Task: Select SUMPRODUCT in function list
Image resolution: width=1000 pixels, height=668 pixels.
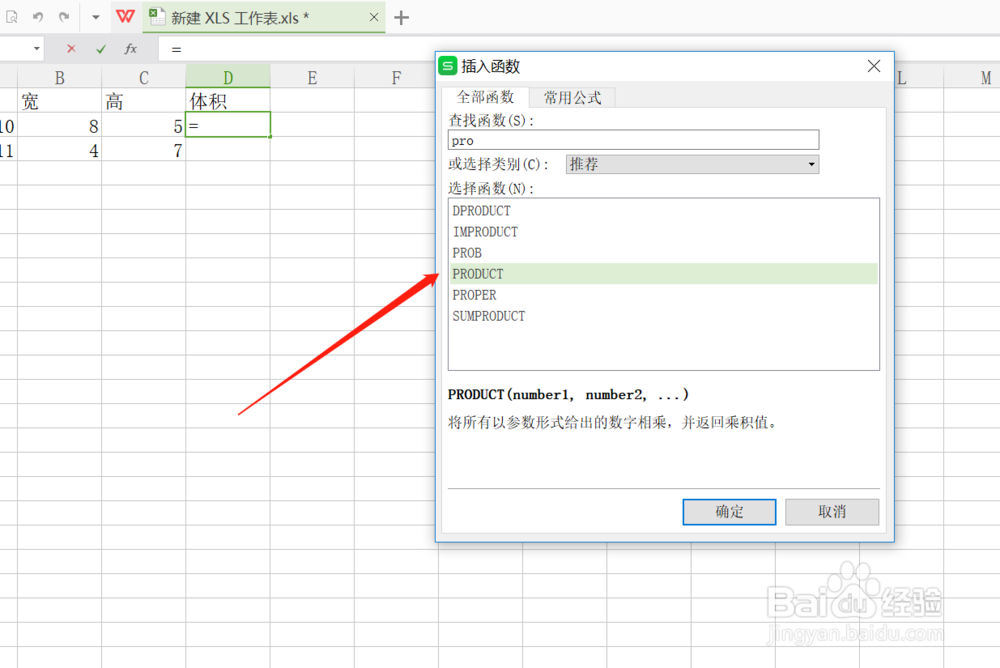Action: [663, 316]
